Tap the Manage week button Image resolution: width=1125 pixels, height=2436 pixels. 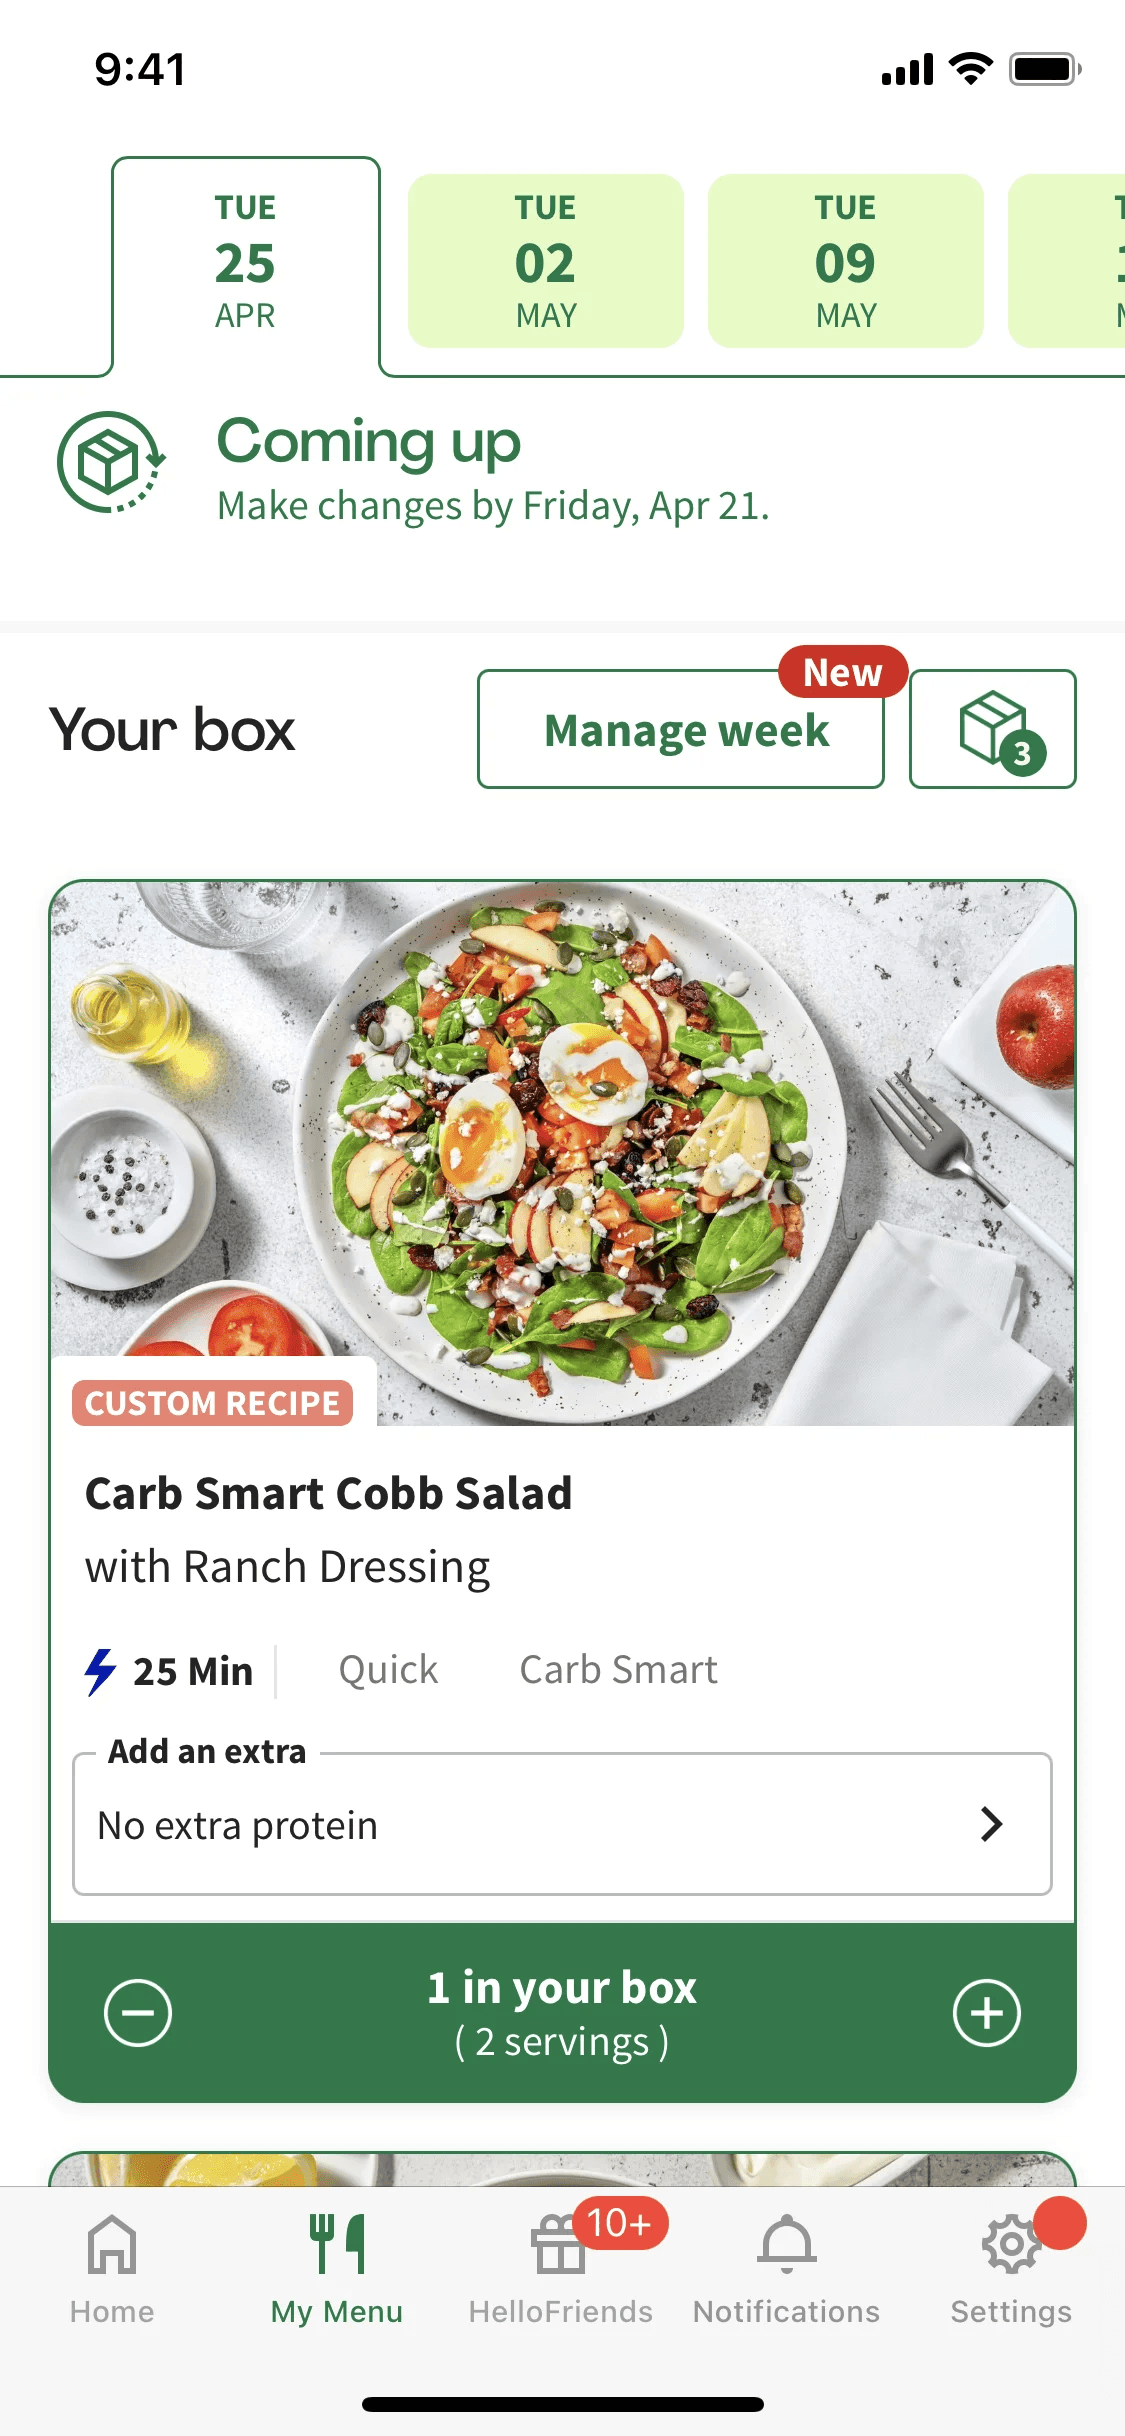coord(681,729)
